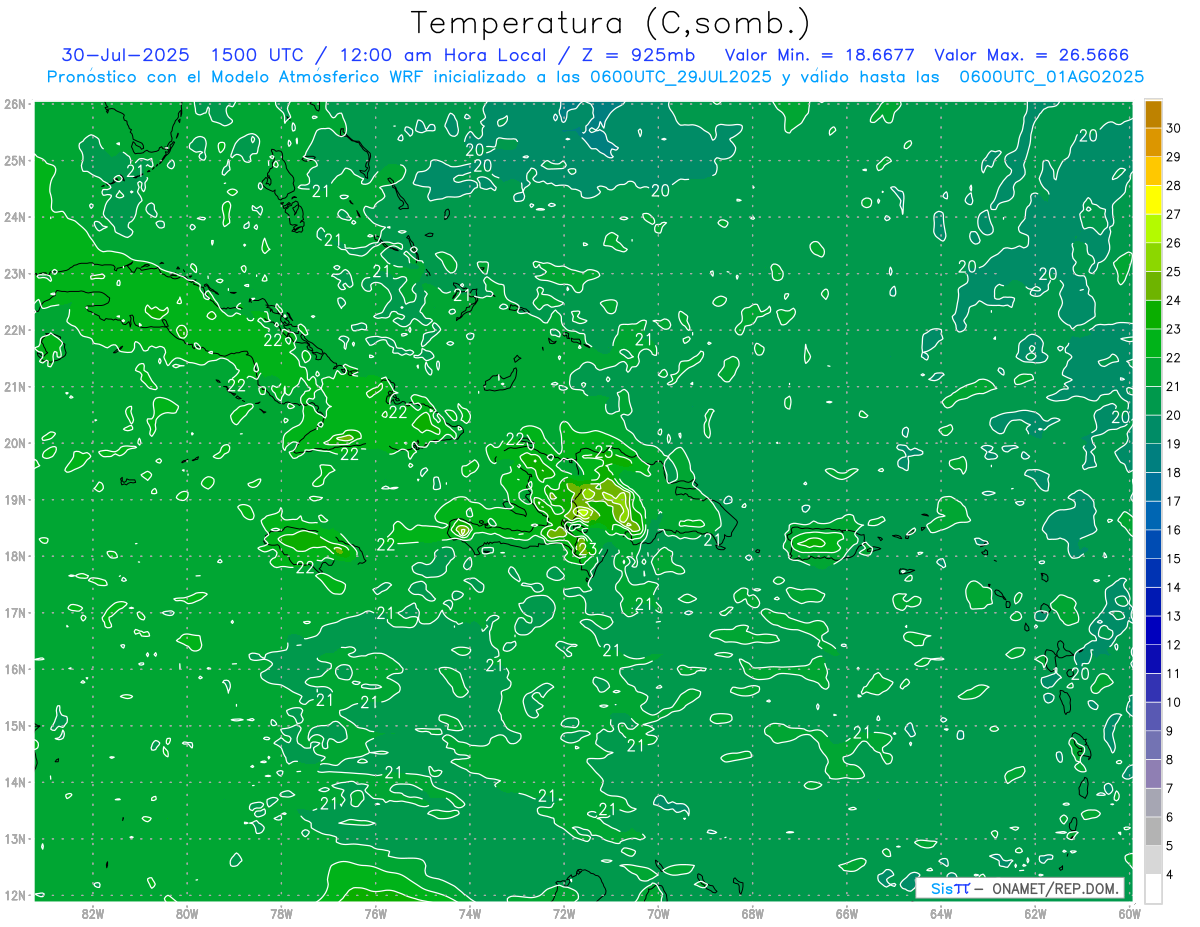Click the "22N" latitude axis label

[x=15, y=330]
